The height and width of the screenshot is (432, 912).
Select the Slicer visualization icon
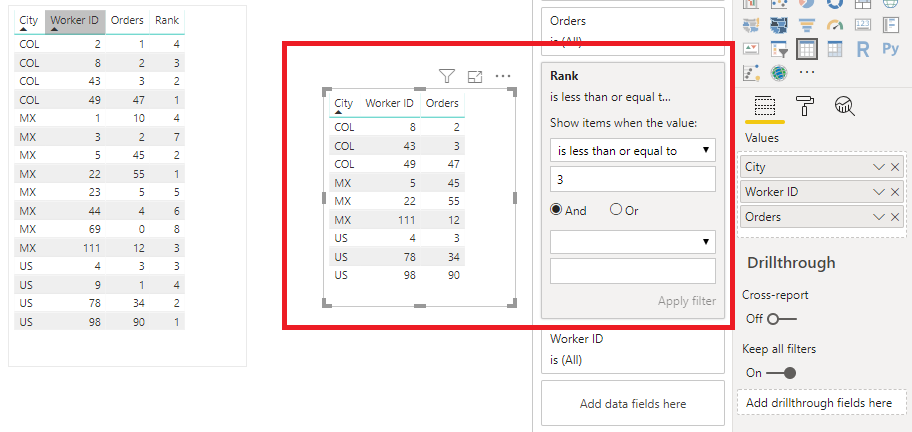tap(779, 49)
